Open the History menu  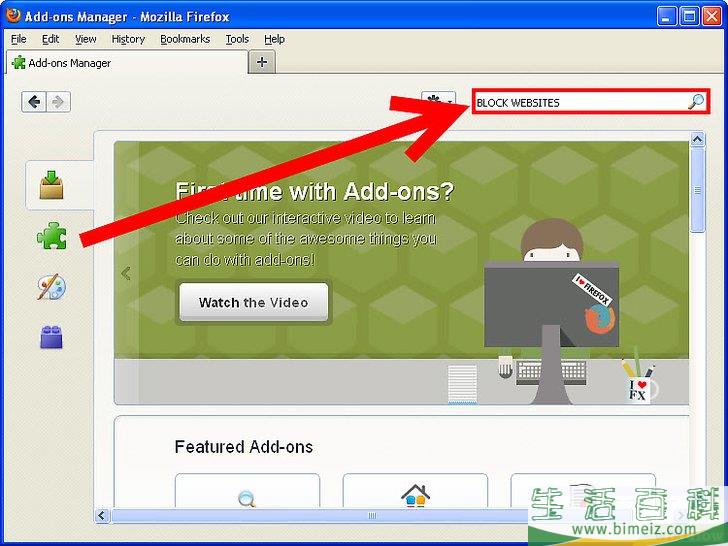pos(128,39)
